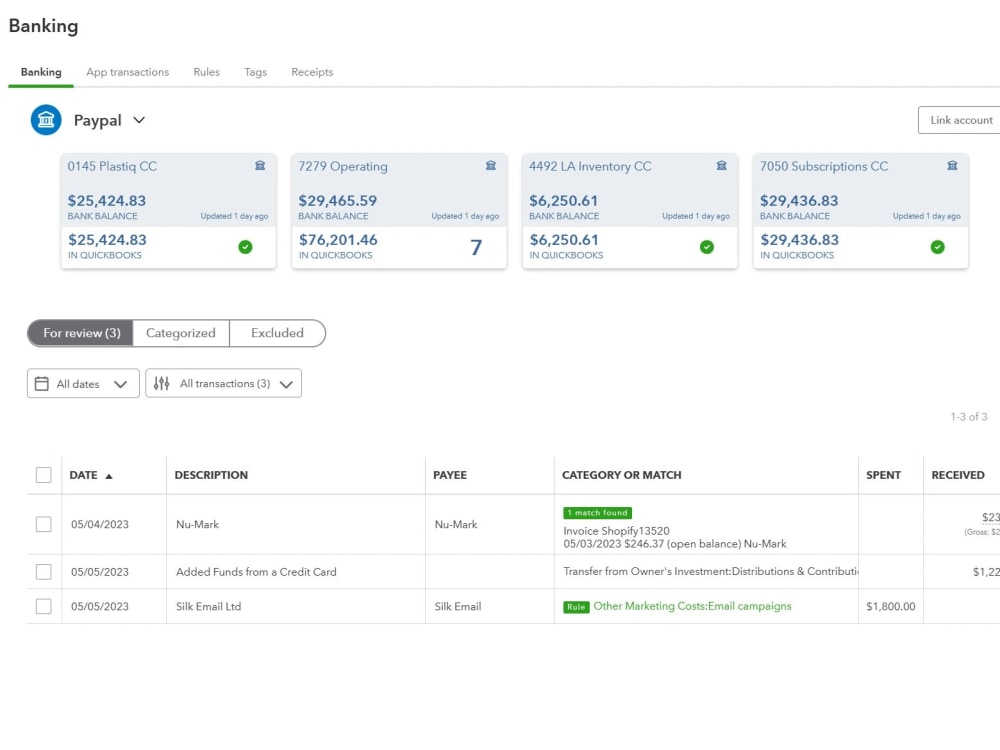The image size is (1000, 750).
Task: Click the Link account button
Action: pyautogui.click(x=960, y=120)
